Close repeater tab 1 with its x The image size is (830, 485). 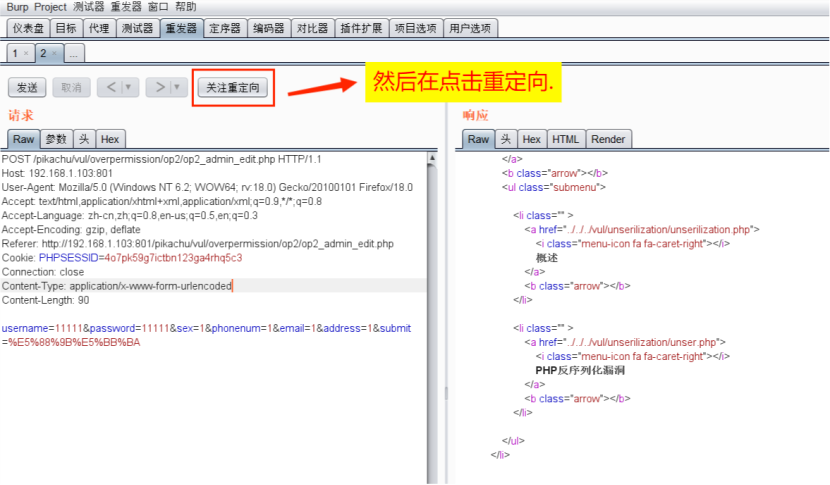26,53
